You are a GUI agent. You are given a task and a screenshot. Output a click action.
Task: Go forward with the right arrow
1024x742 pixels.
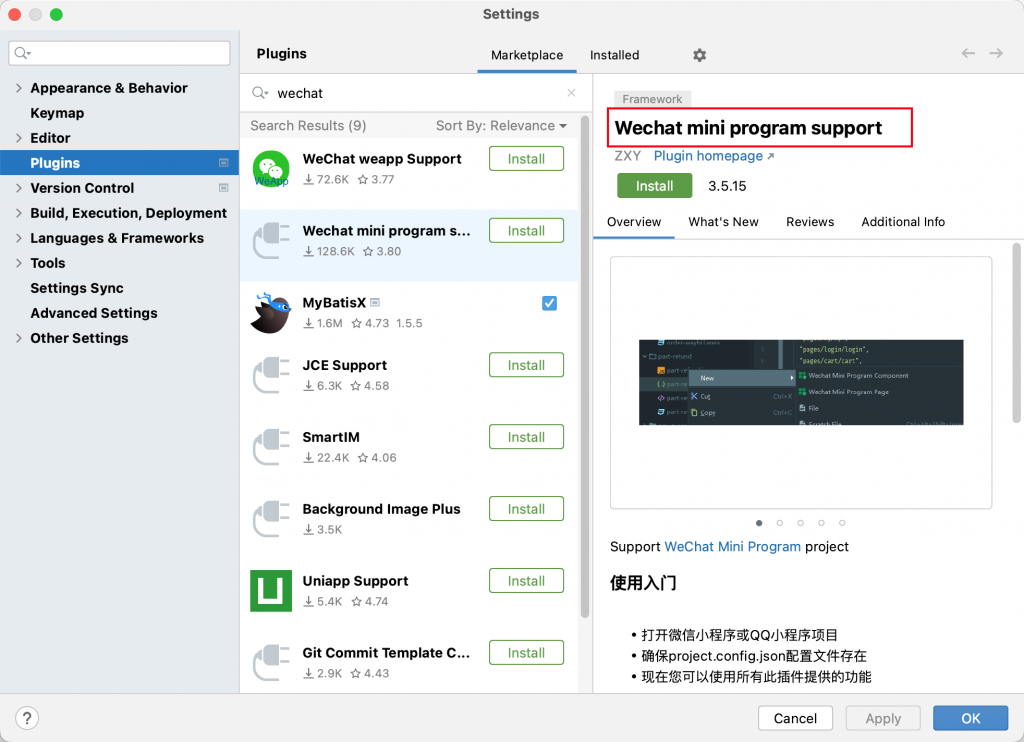coord(996,54)
